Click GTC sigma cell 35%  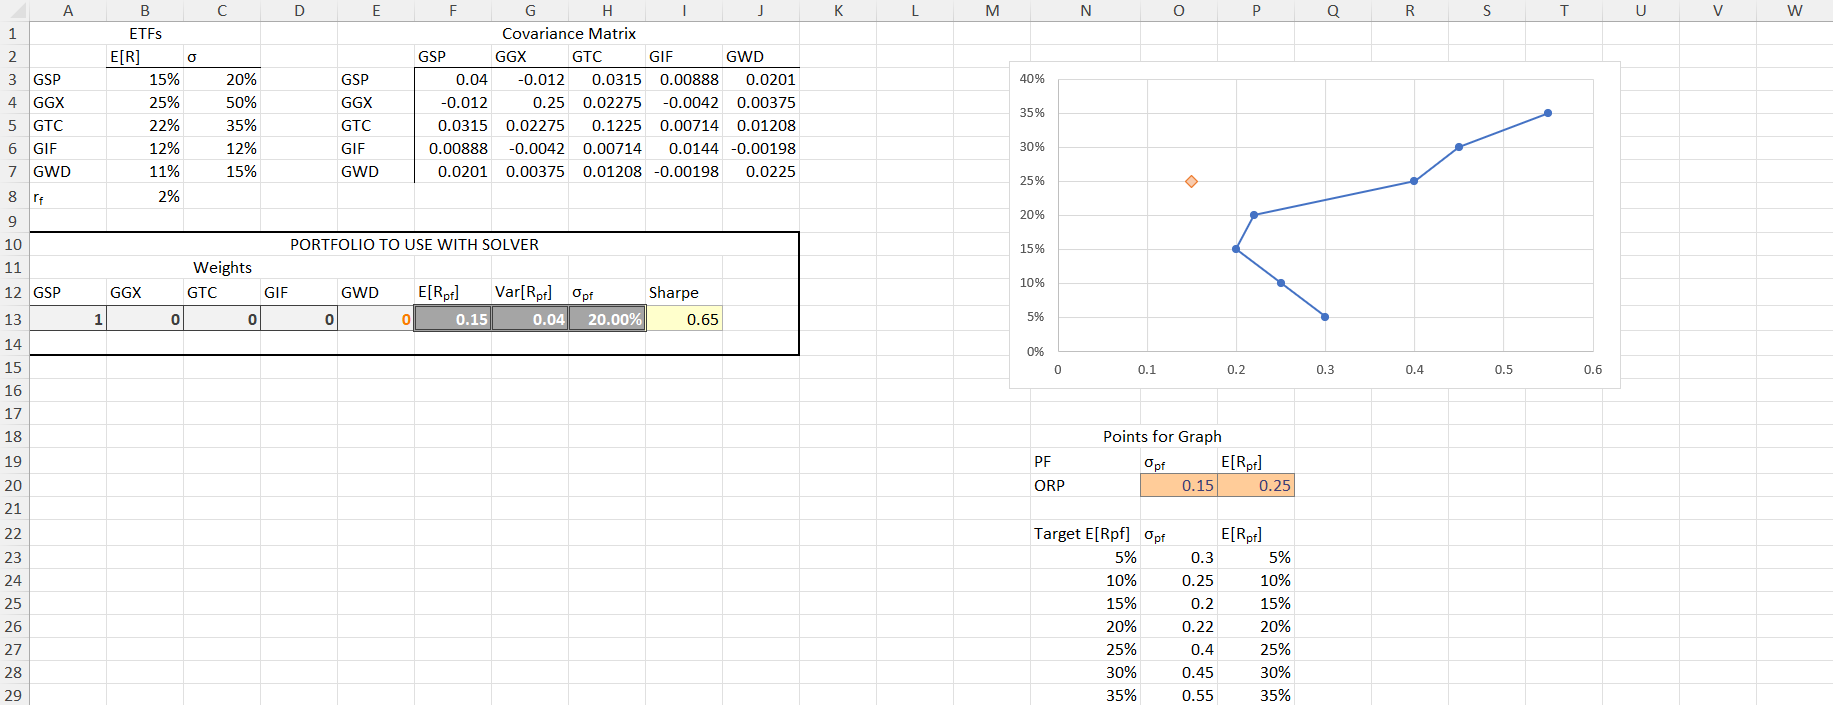point(222,125)
